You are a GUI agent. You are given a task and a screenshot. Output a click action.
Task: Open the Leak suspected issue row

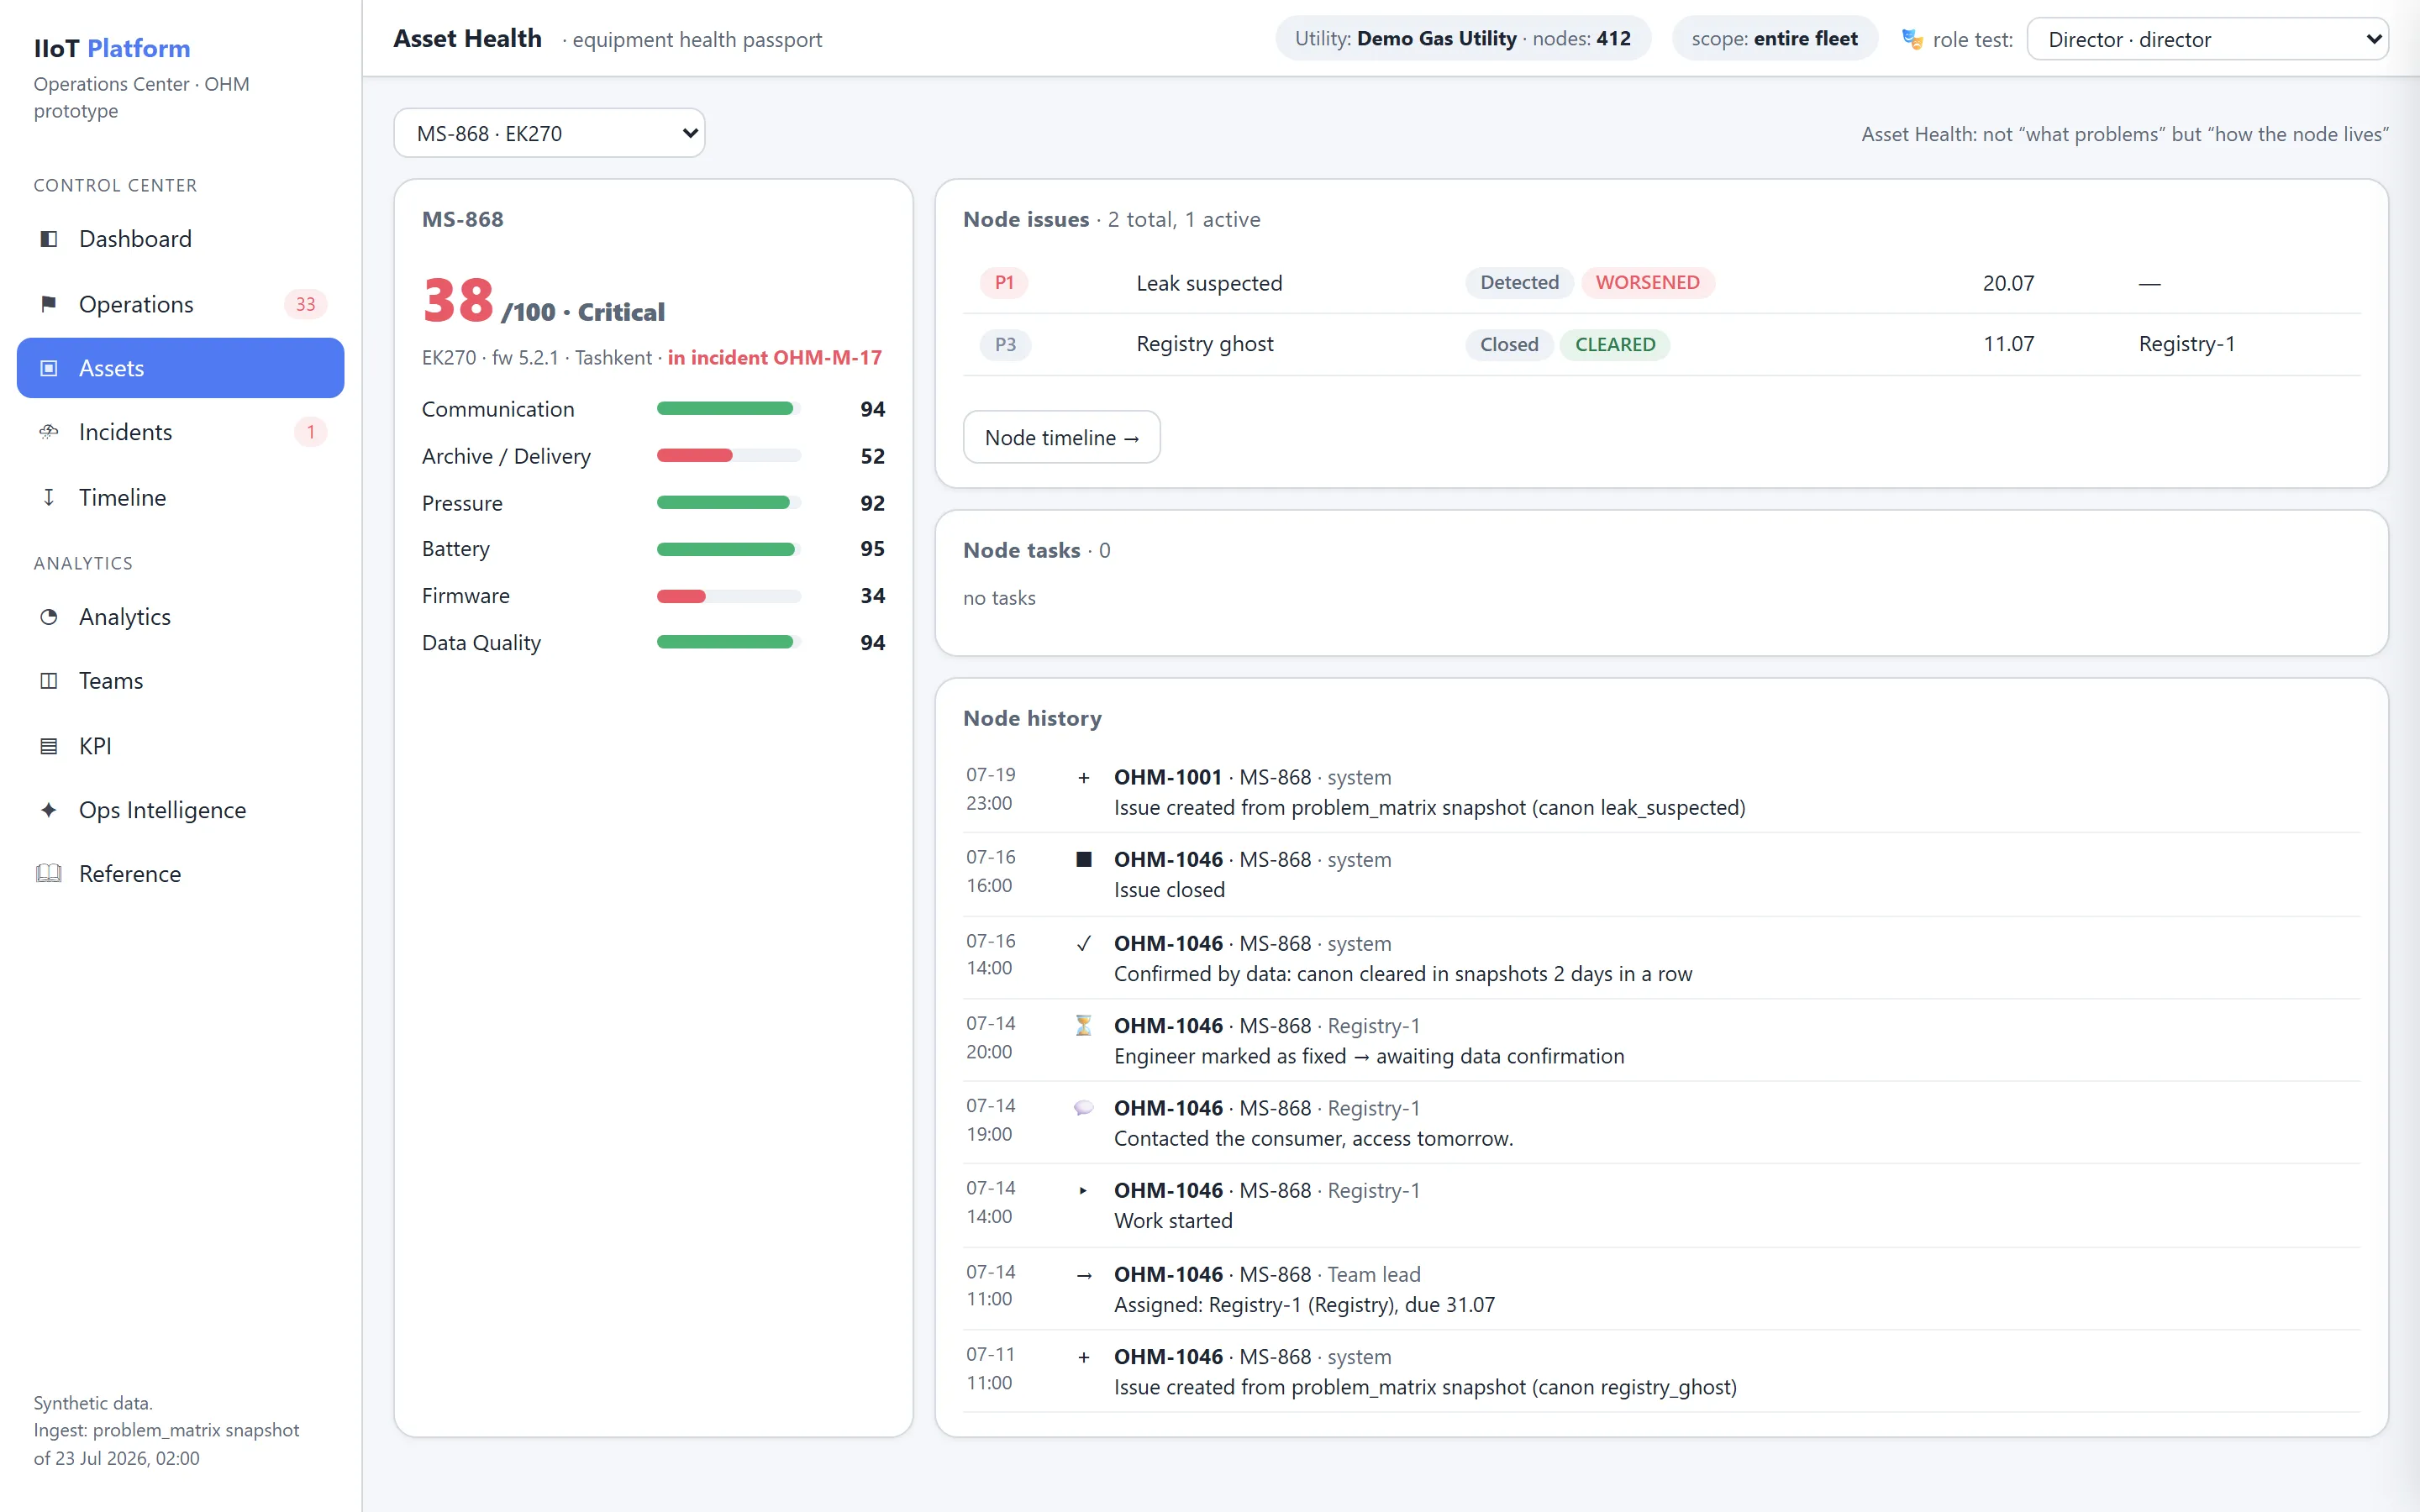[1661, 283]
